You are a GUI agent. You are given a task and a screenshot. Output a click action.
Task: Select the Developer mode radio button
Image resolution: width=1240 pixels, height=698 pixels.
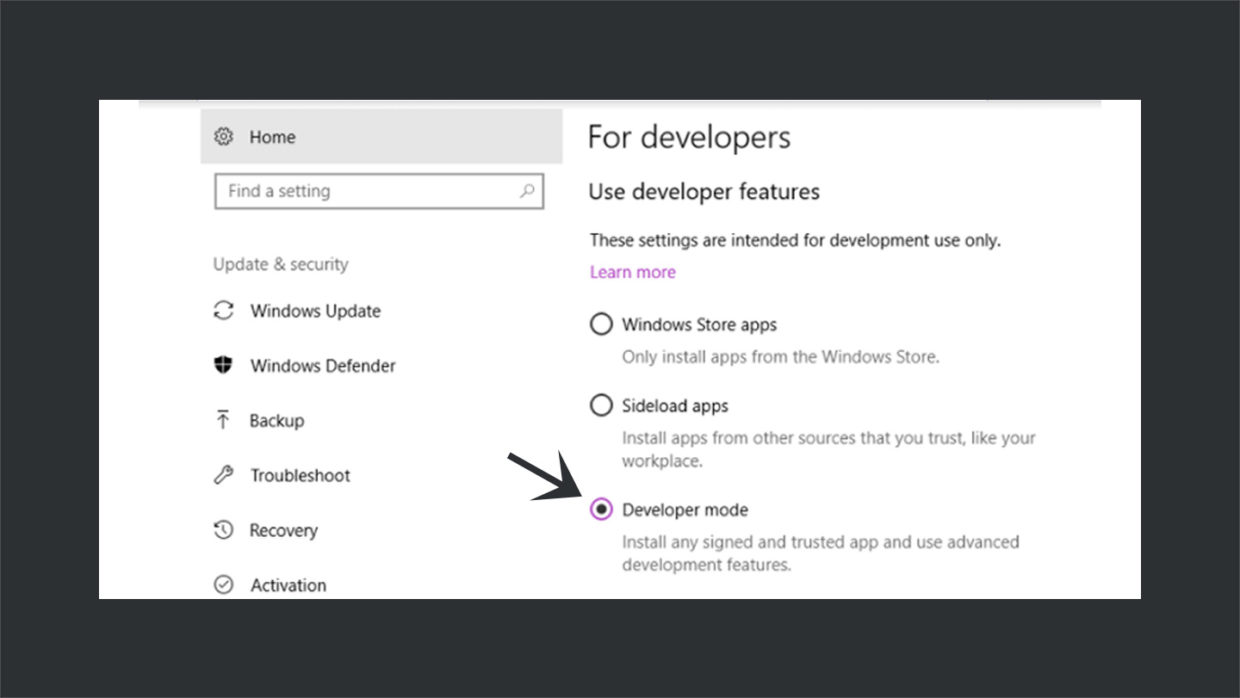click(601, 510)
